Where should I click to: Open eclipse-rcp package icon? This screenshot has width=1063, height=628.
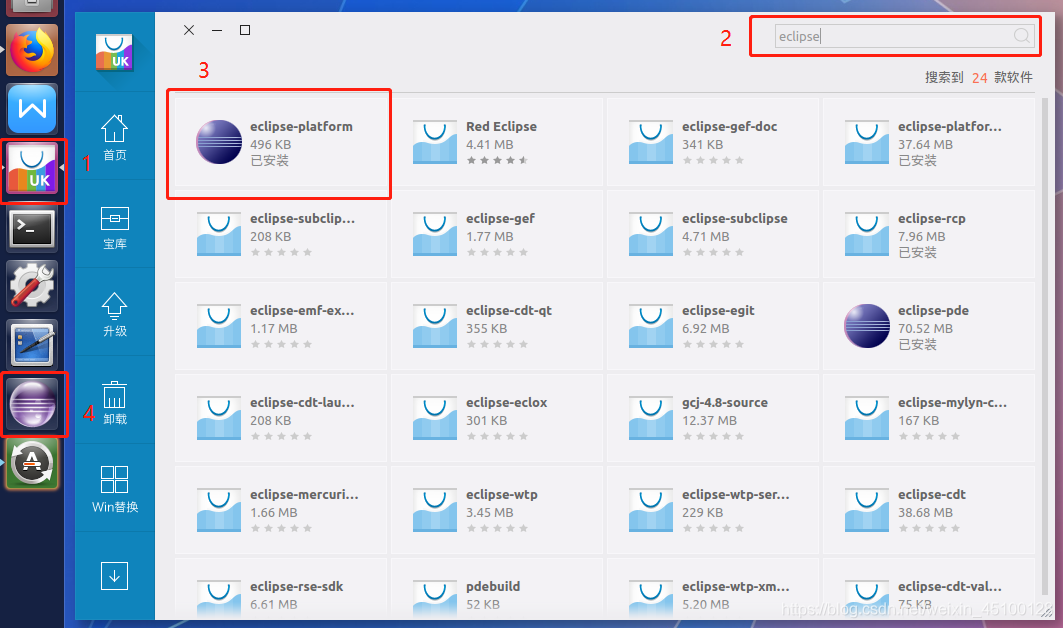coord(867,235)
